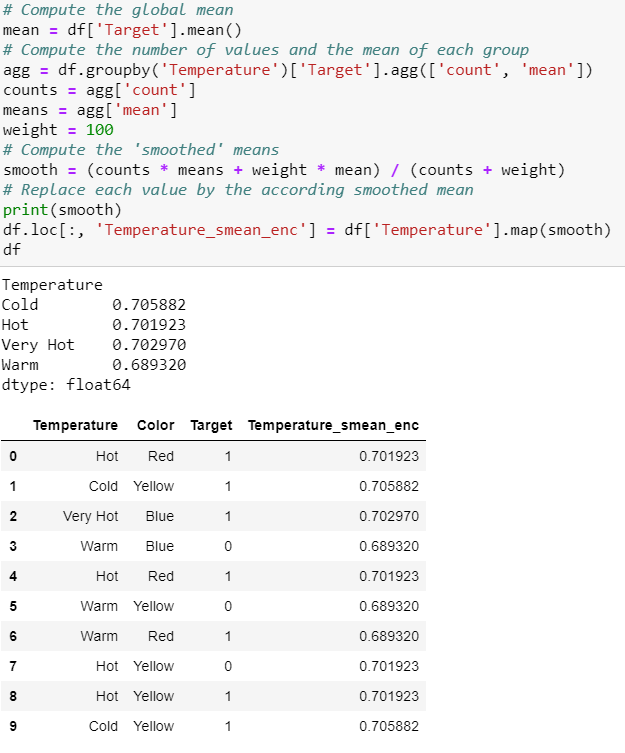Click the Target column header
This screenshot has height=753, width=625.
[x=211, y=425]
